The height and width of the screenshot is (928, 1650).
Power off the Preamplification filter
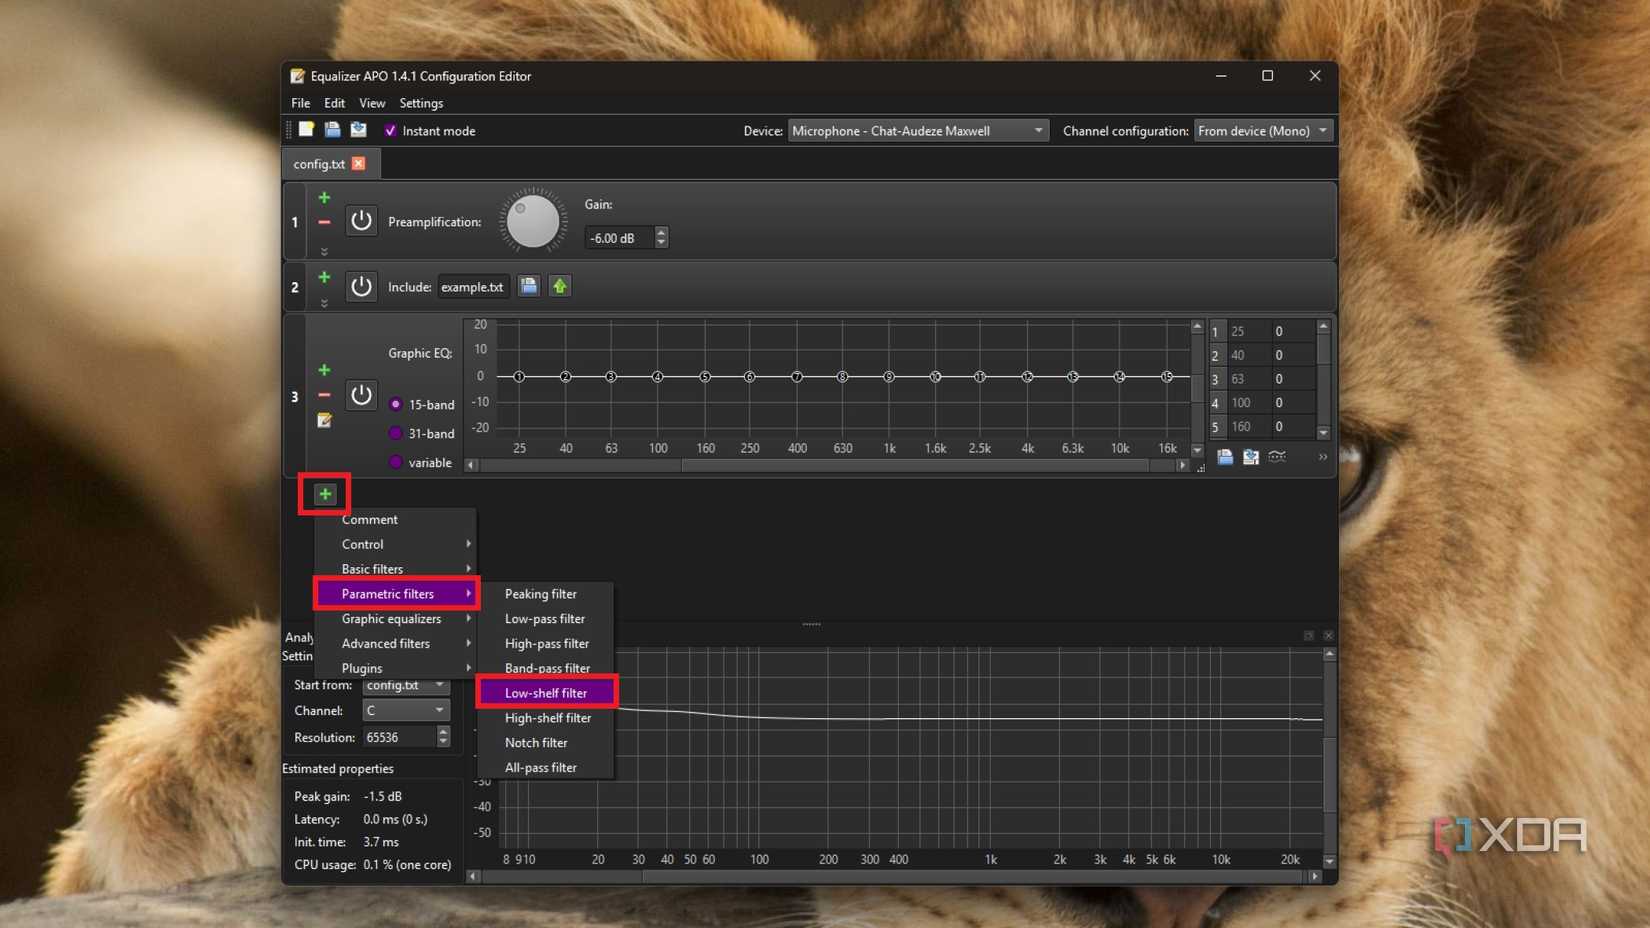click(x=361, y=221)
